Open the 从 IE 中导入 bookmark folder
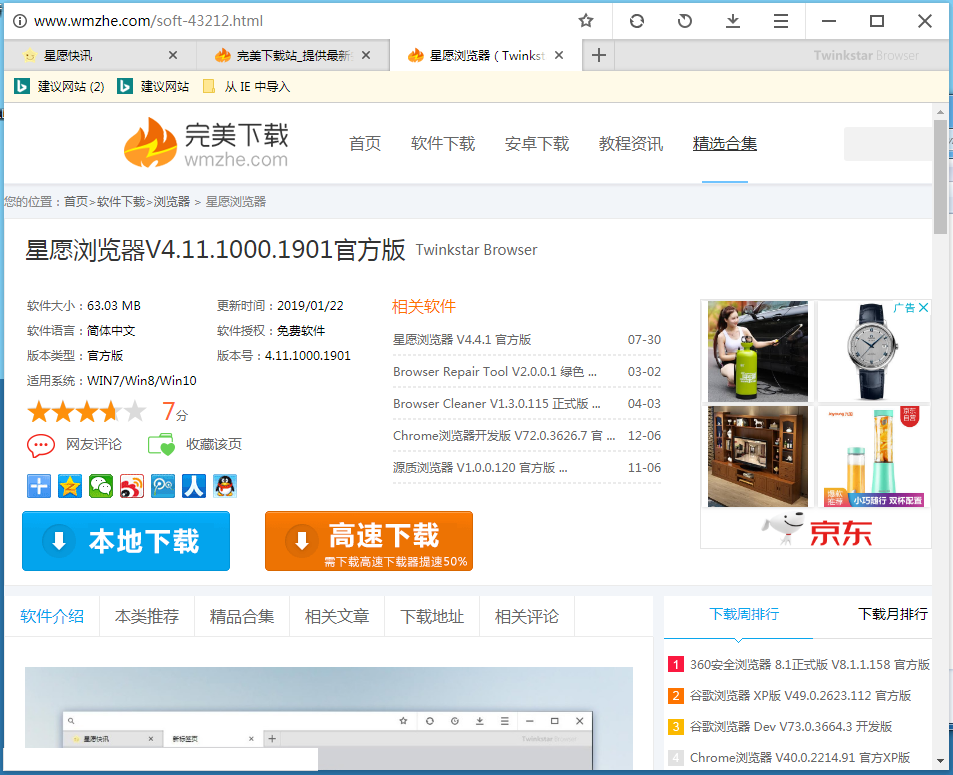Viewport: 953px width, 775px height. tap(247, 86)
